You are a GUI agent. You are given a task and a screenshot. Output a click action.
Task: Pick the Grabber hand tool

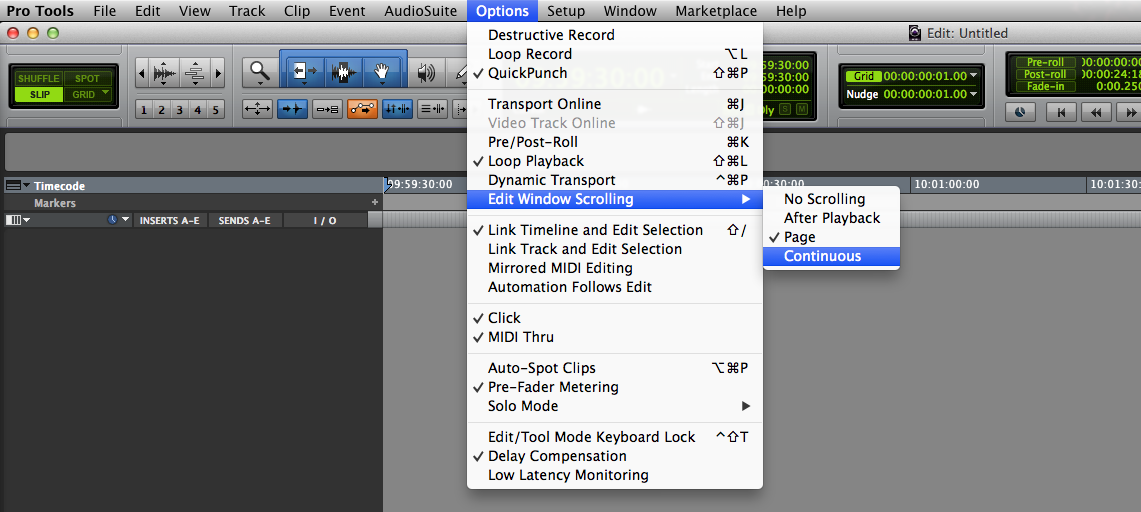point(382,72)
